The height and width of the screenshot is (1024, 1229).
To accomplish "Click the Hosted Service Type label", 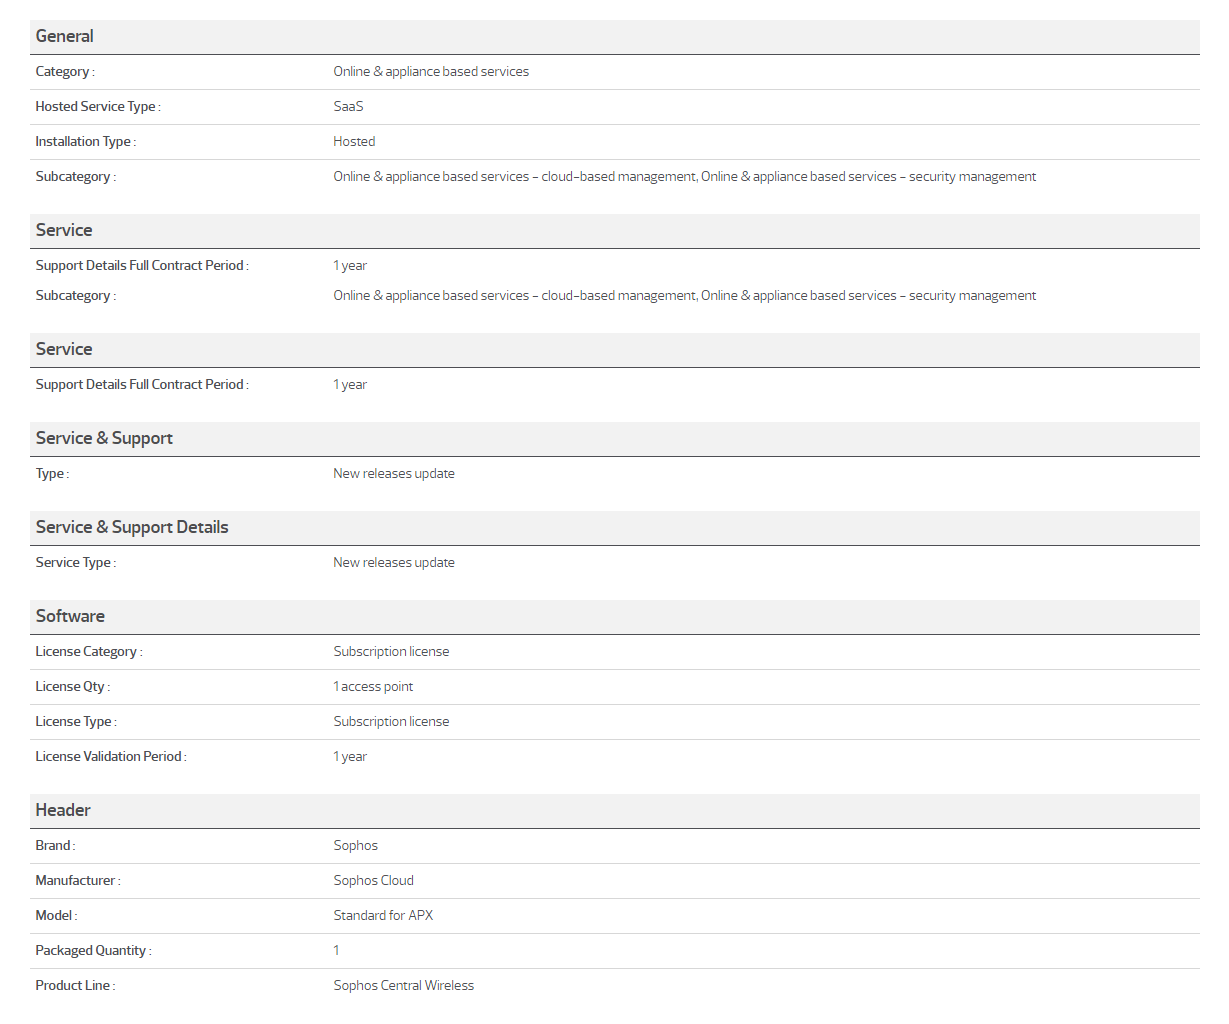I will pos(97,107).
